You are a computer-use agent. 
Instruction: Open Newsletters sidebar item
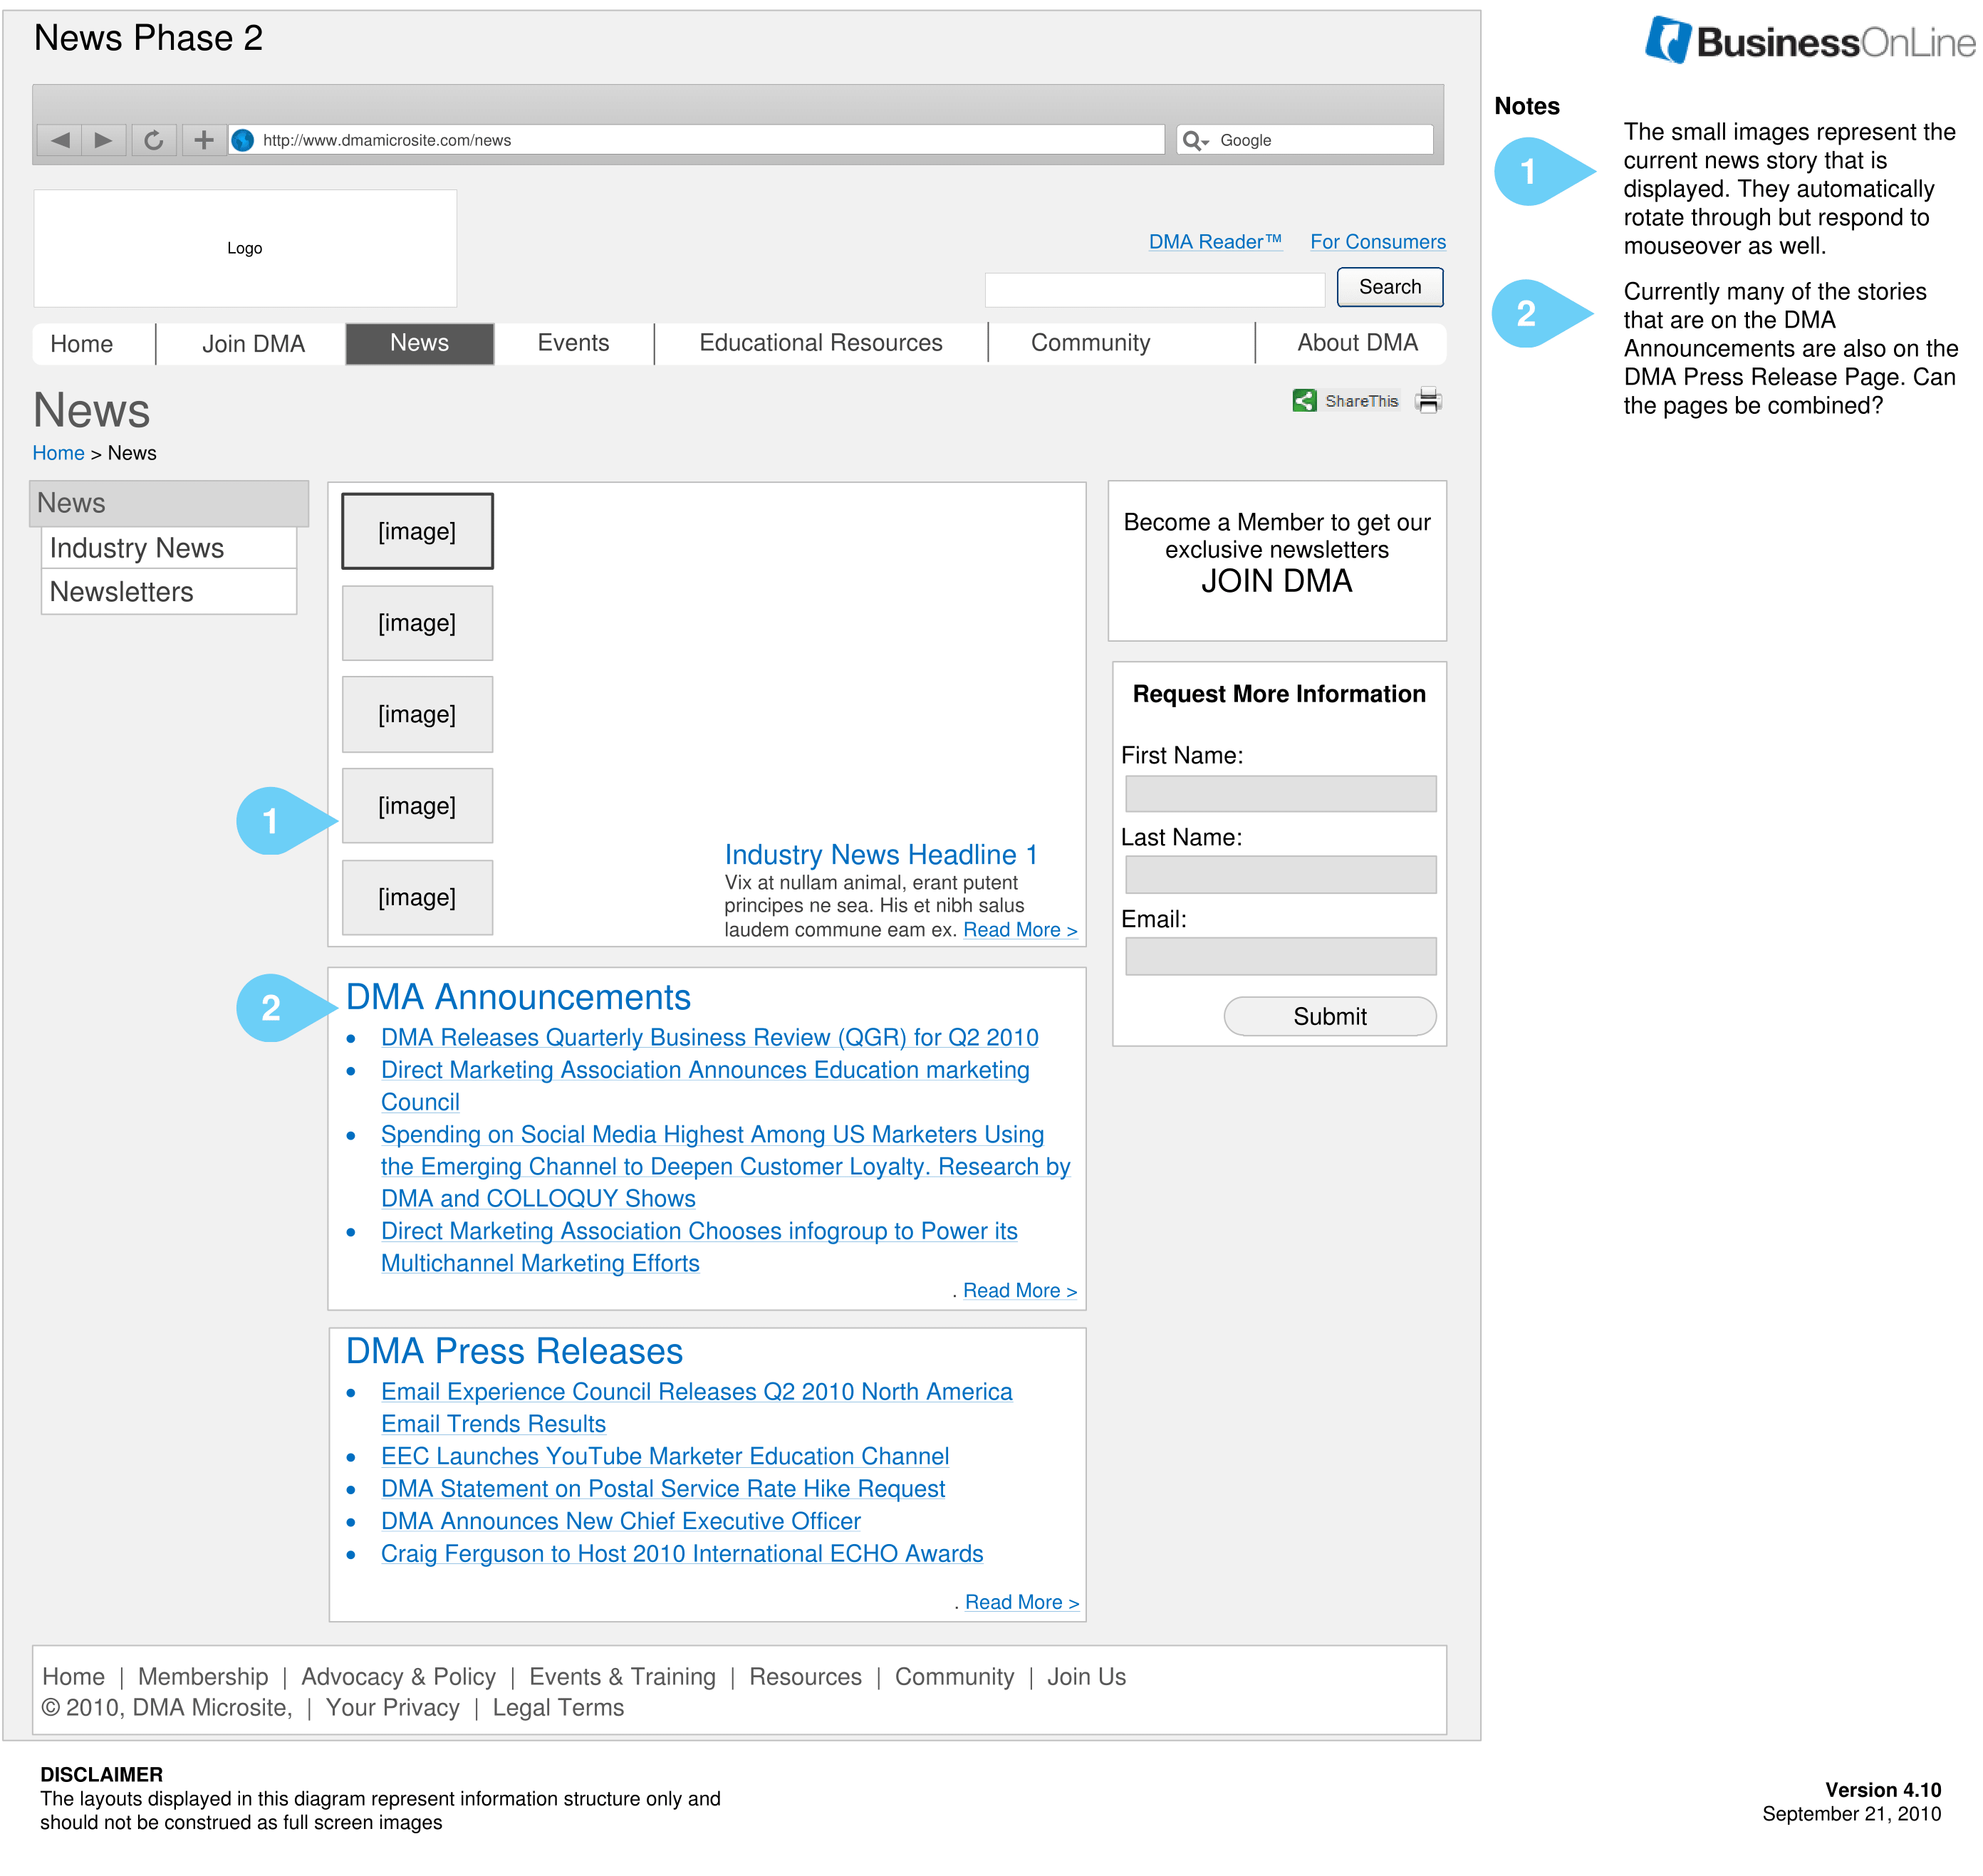[x=169, y=592]
